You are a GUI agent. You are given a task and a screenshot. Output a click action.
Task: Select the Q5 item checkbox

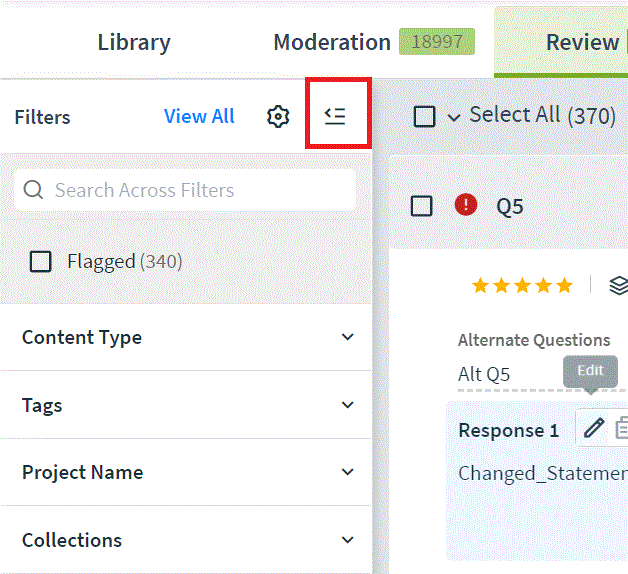tap(422, 206)
